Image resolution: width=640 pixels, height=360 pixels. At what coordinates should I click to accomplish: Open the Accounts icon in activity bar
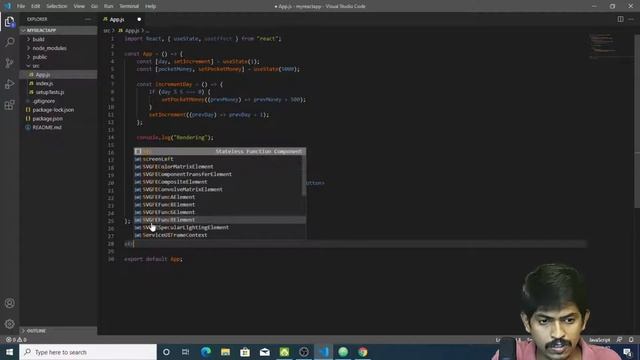pos(9,303)
